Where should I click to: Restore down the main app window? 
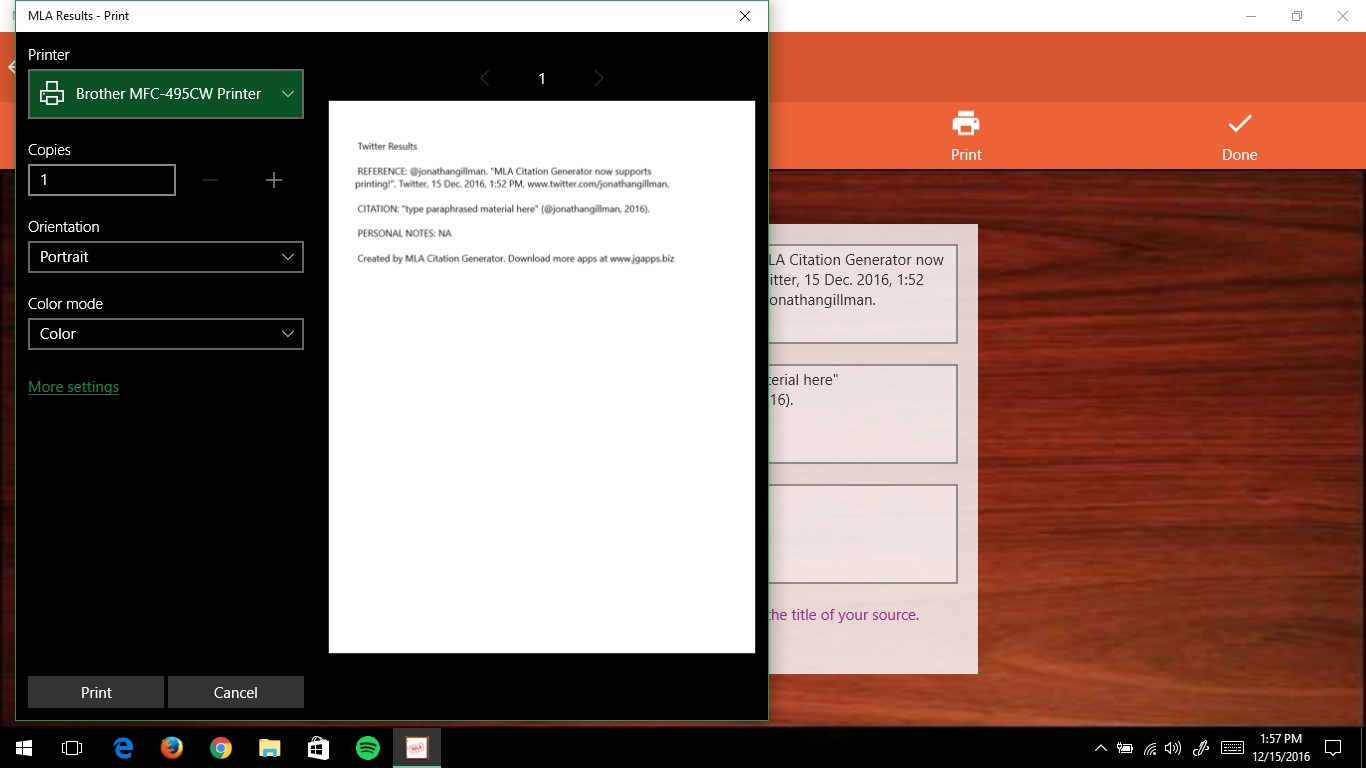tap(1297, 16)
